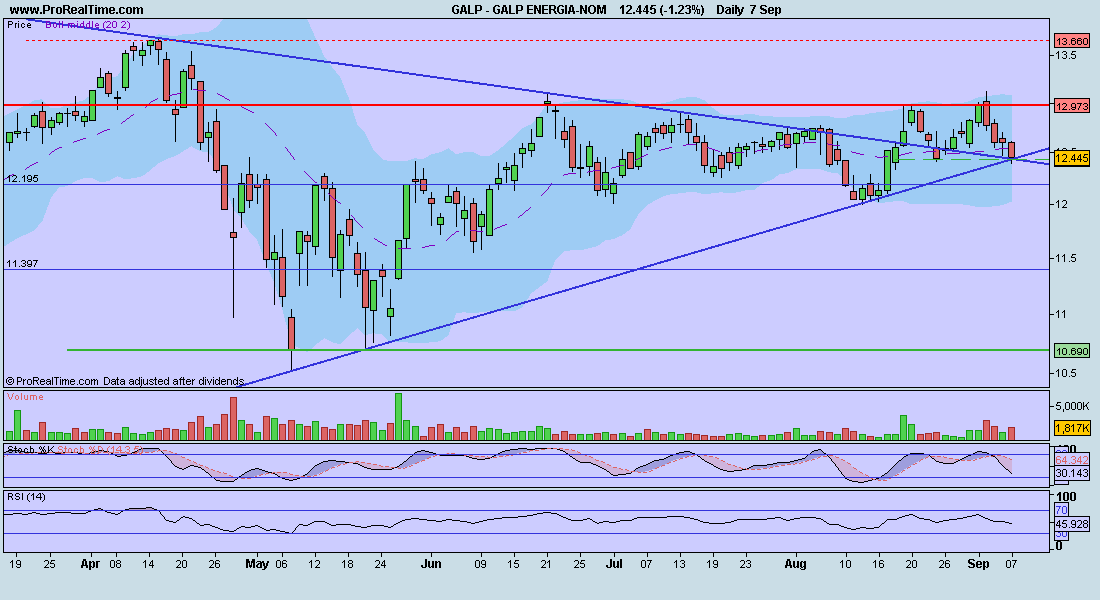Click the 09 date label after Jun
The height and width of the screenshot is (600, 1100).
[x=481, y=564]
